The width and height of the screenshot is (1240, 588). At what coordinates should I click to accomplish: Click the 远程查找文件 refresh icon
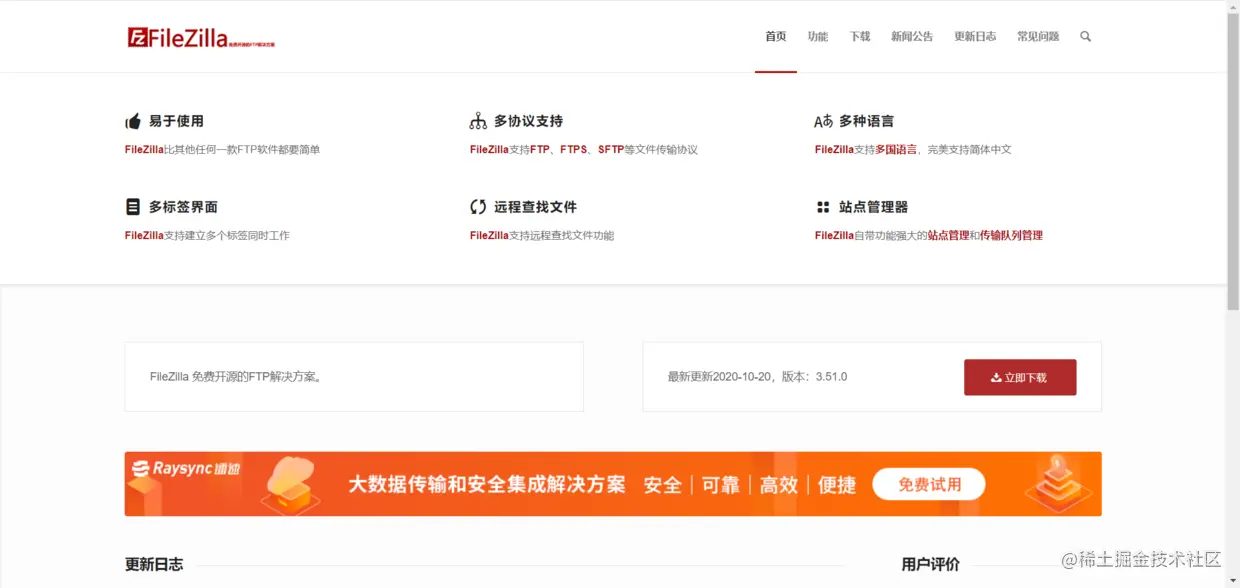point(478,206)
